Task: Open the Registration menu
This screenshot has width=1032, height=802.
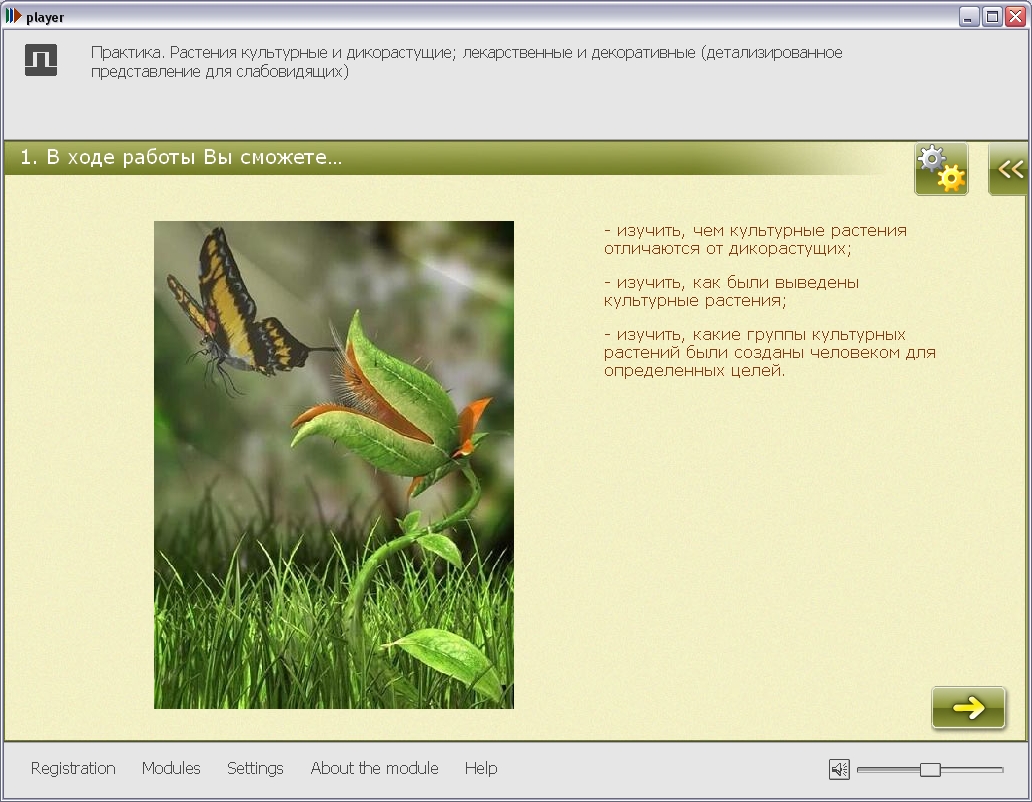Action: coord(73,768)
